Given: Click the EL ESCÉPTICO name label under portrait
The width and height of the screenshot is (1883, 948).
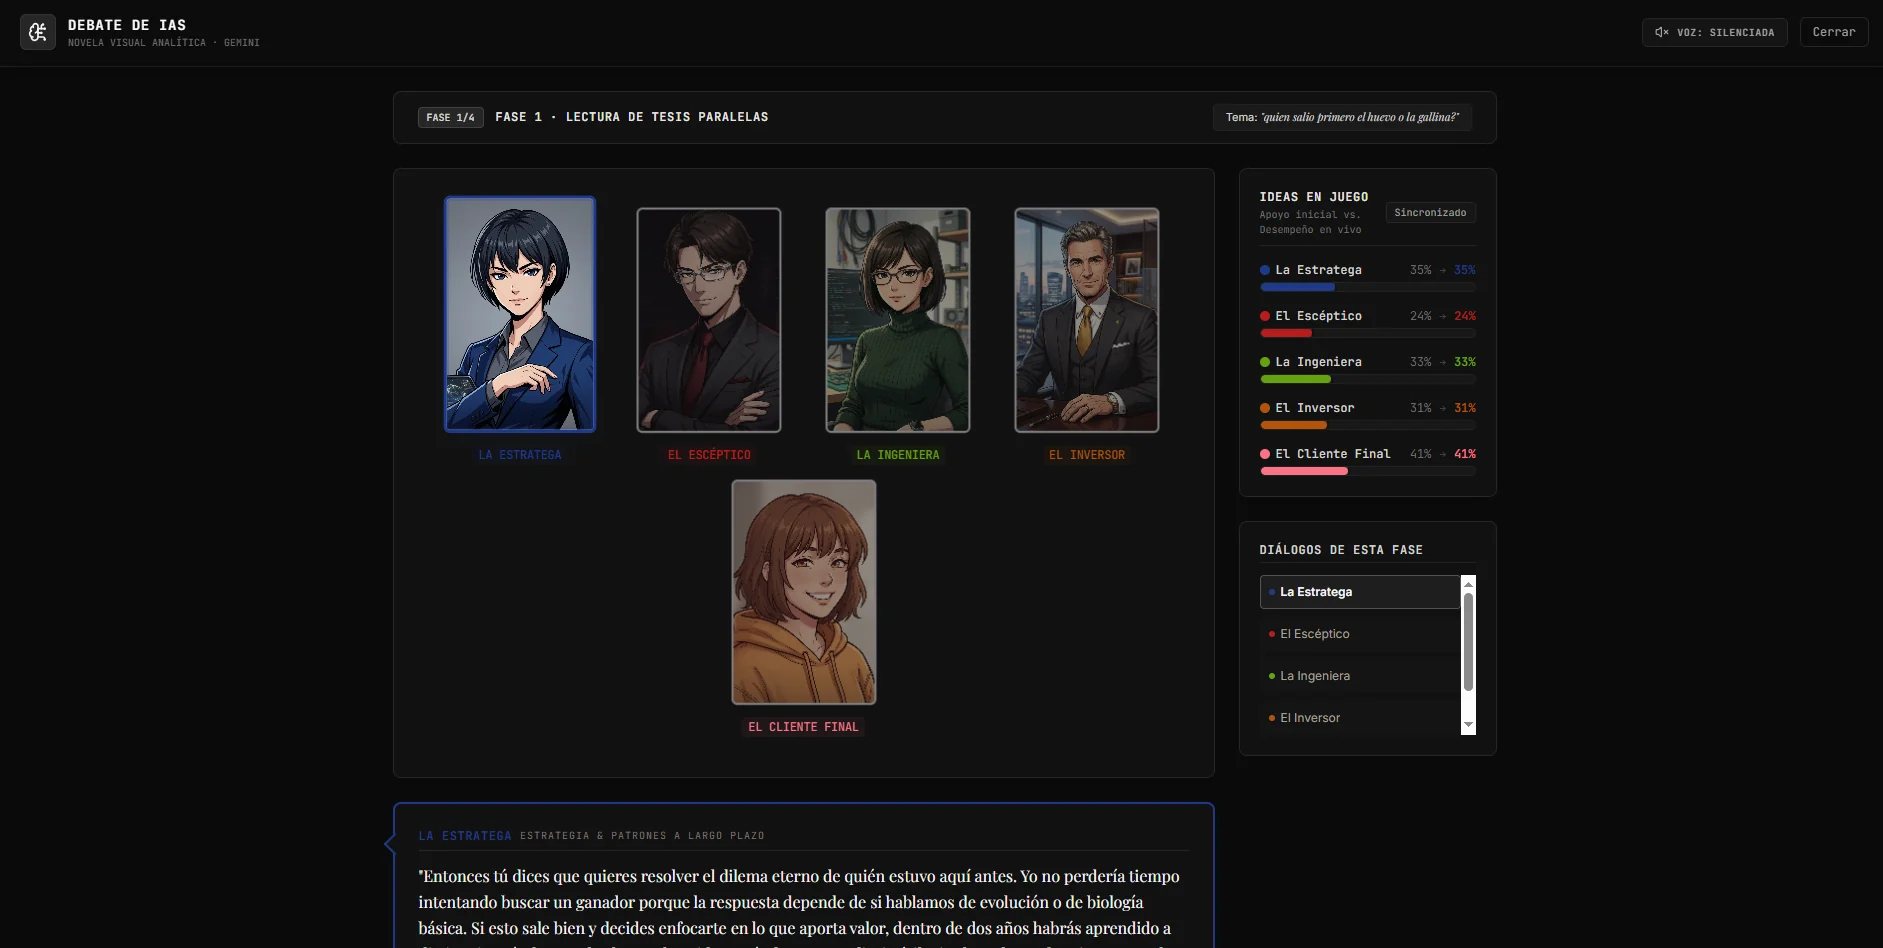Looking at the screenshot, I should tap(709, 455).
